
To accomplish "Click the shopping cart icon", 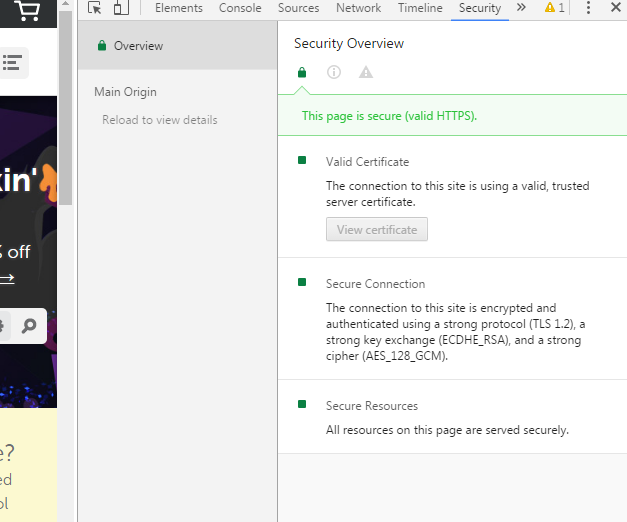I will 27,11.
